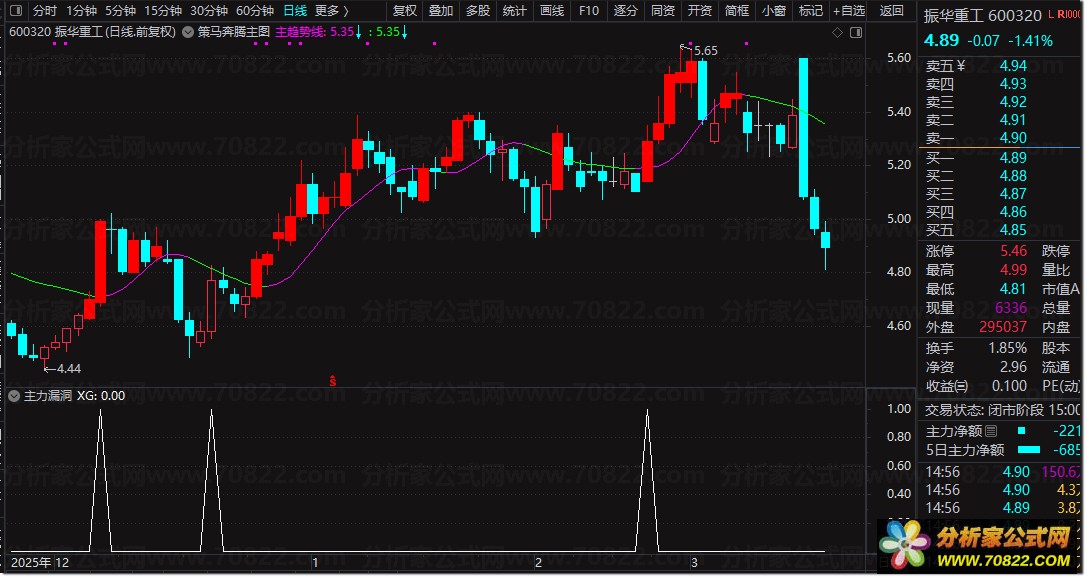Click the 涨停 limit-up value 5.46
Viewport: 1087px width, 577px height.
point(1013,251)
